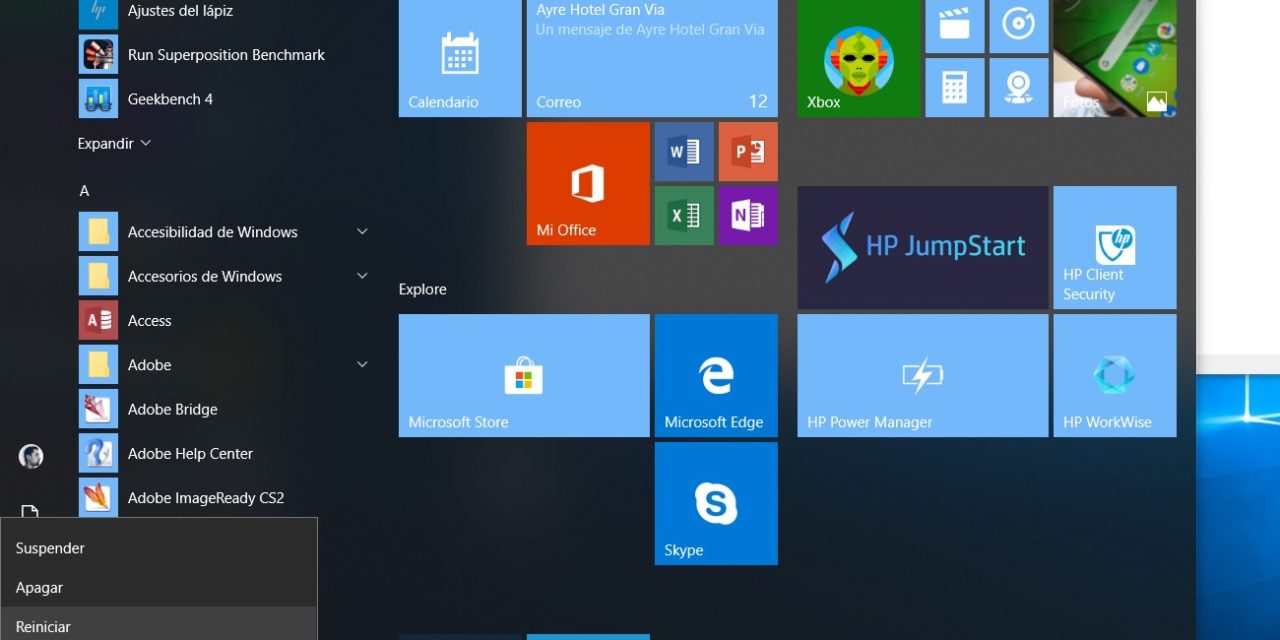
Task: Open the Microsoft Store tile
Action: tap(523, 375)
